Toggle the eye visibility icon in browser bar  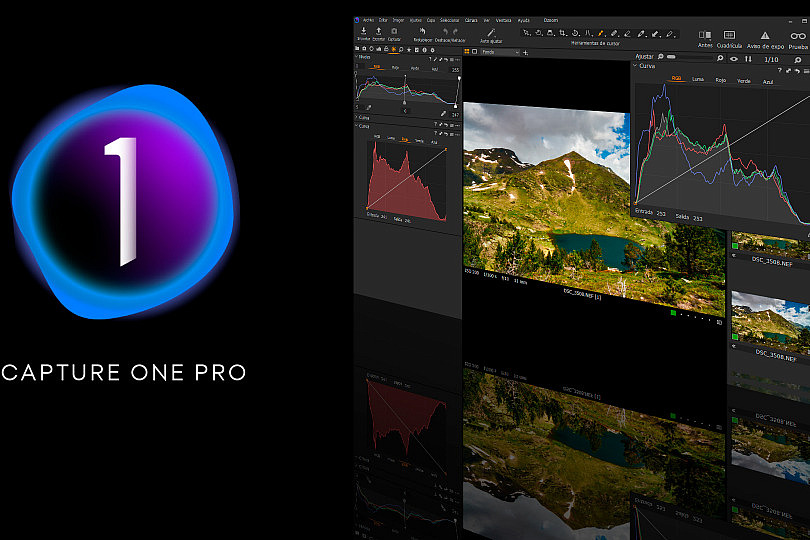[x=734, y=59]
